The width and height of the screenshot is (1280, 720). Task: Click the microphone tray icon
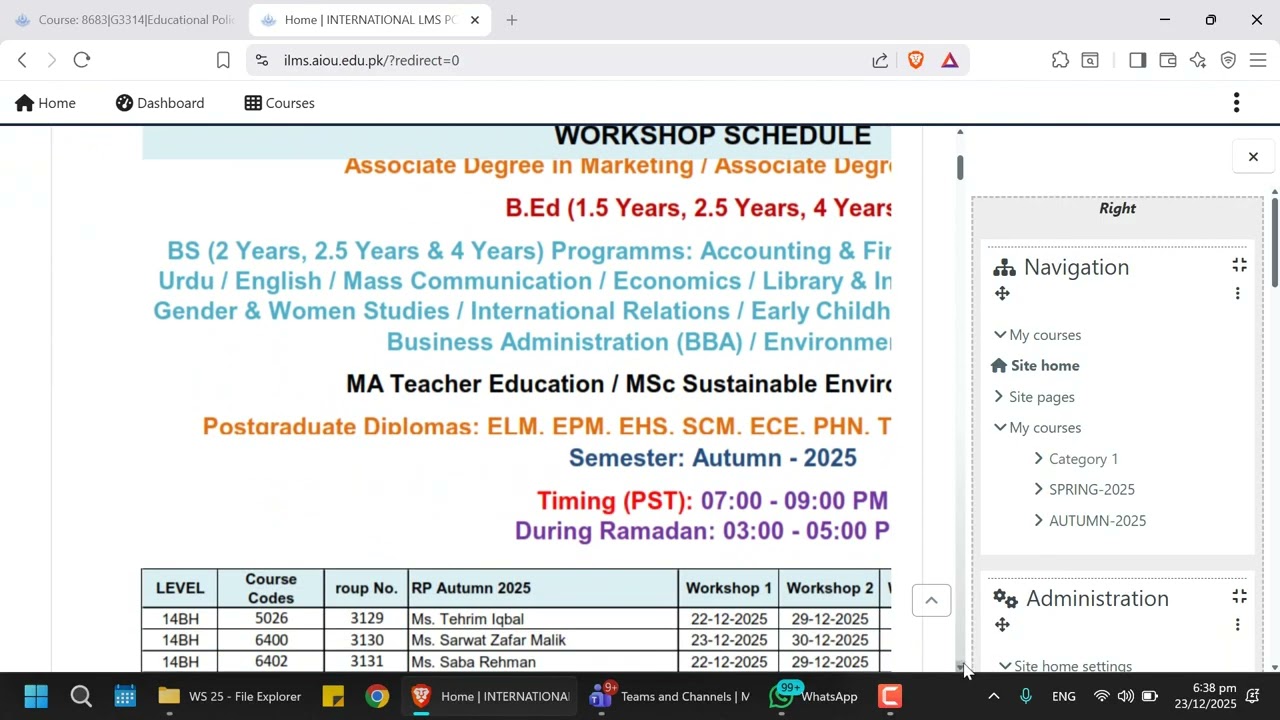(x=1026, y=696)
